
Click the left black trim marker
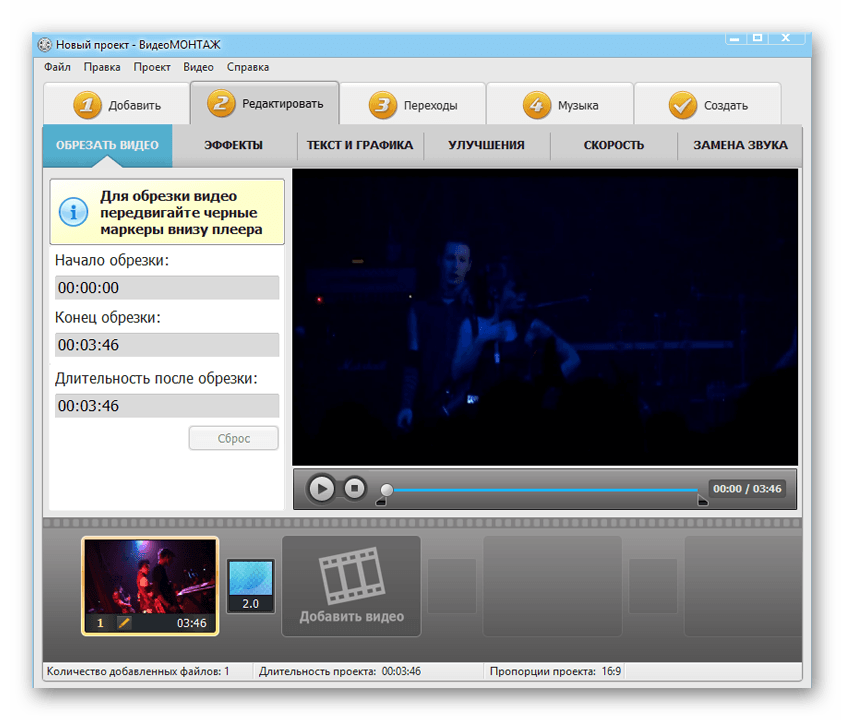[380, 501]
